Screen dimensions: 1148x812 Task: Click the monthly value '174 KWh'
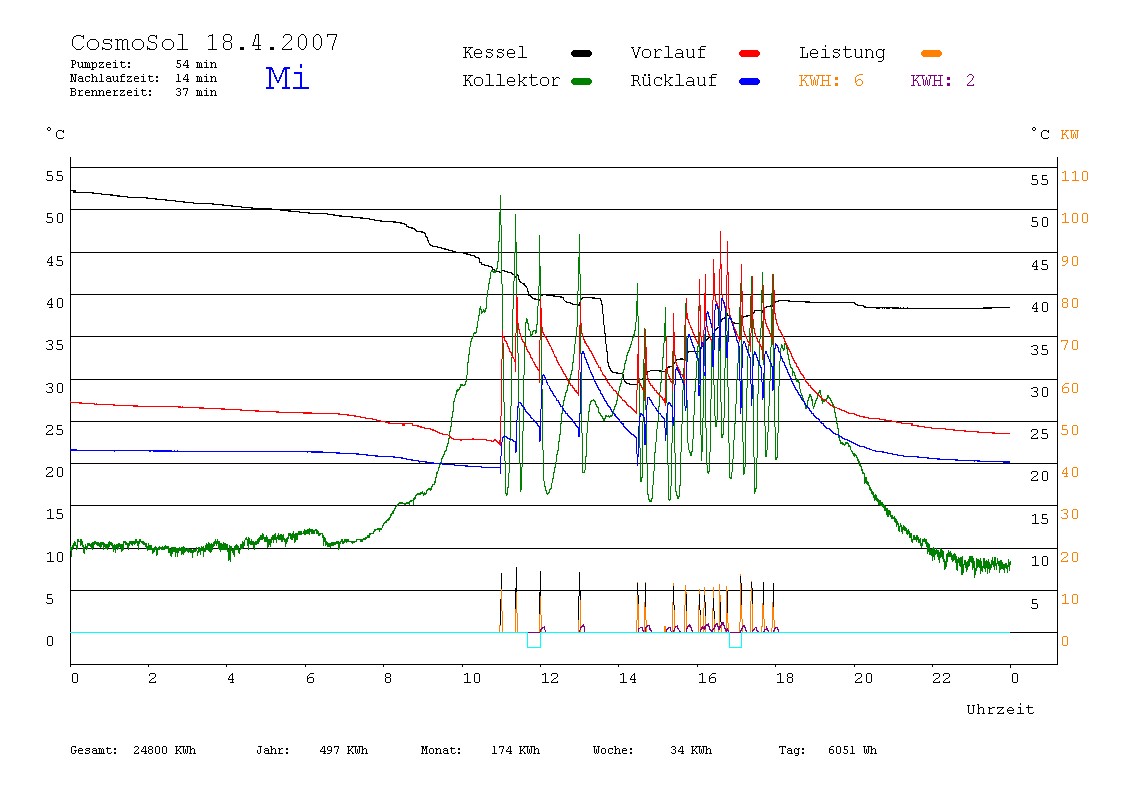tap(515, 750)
